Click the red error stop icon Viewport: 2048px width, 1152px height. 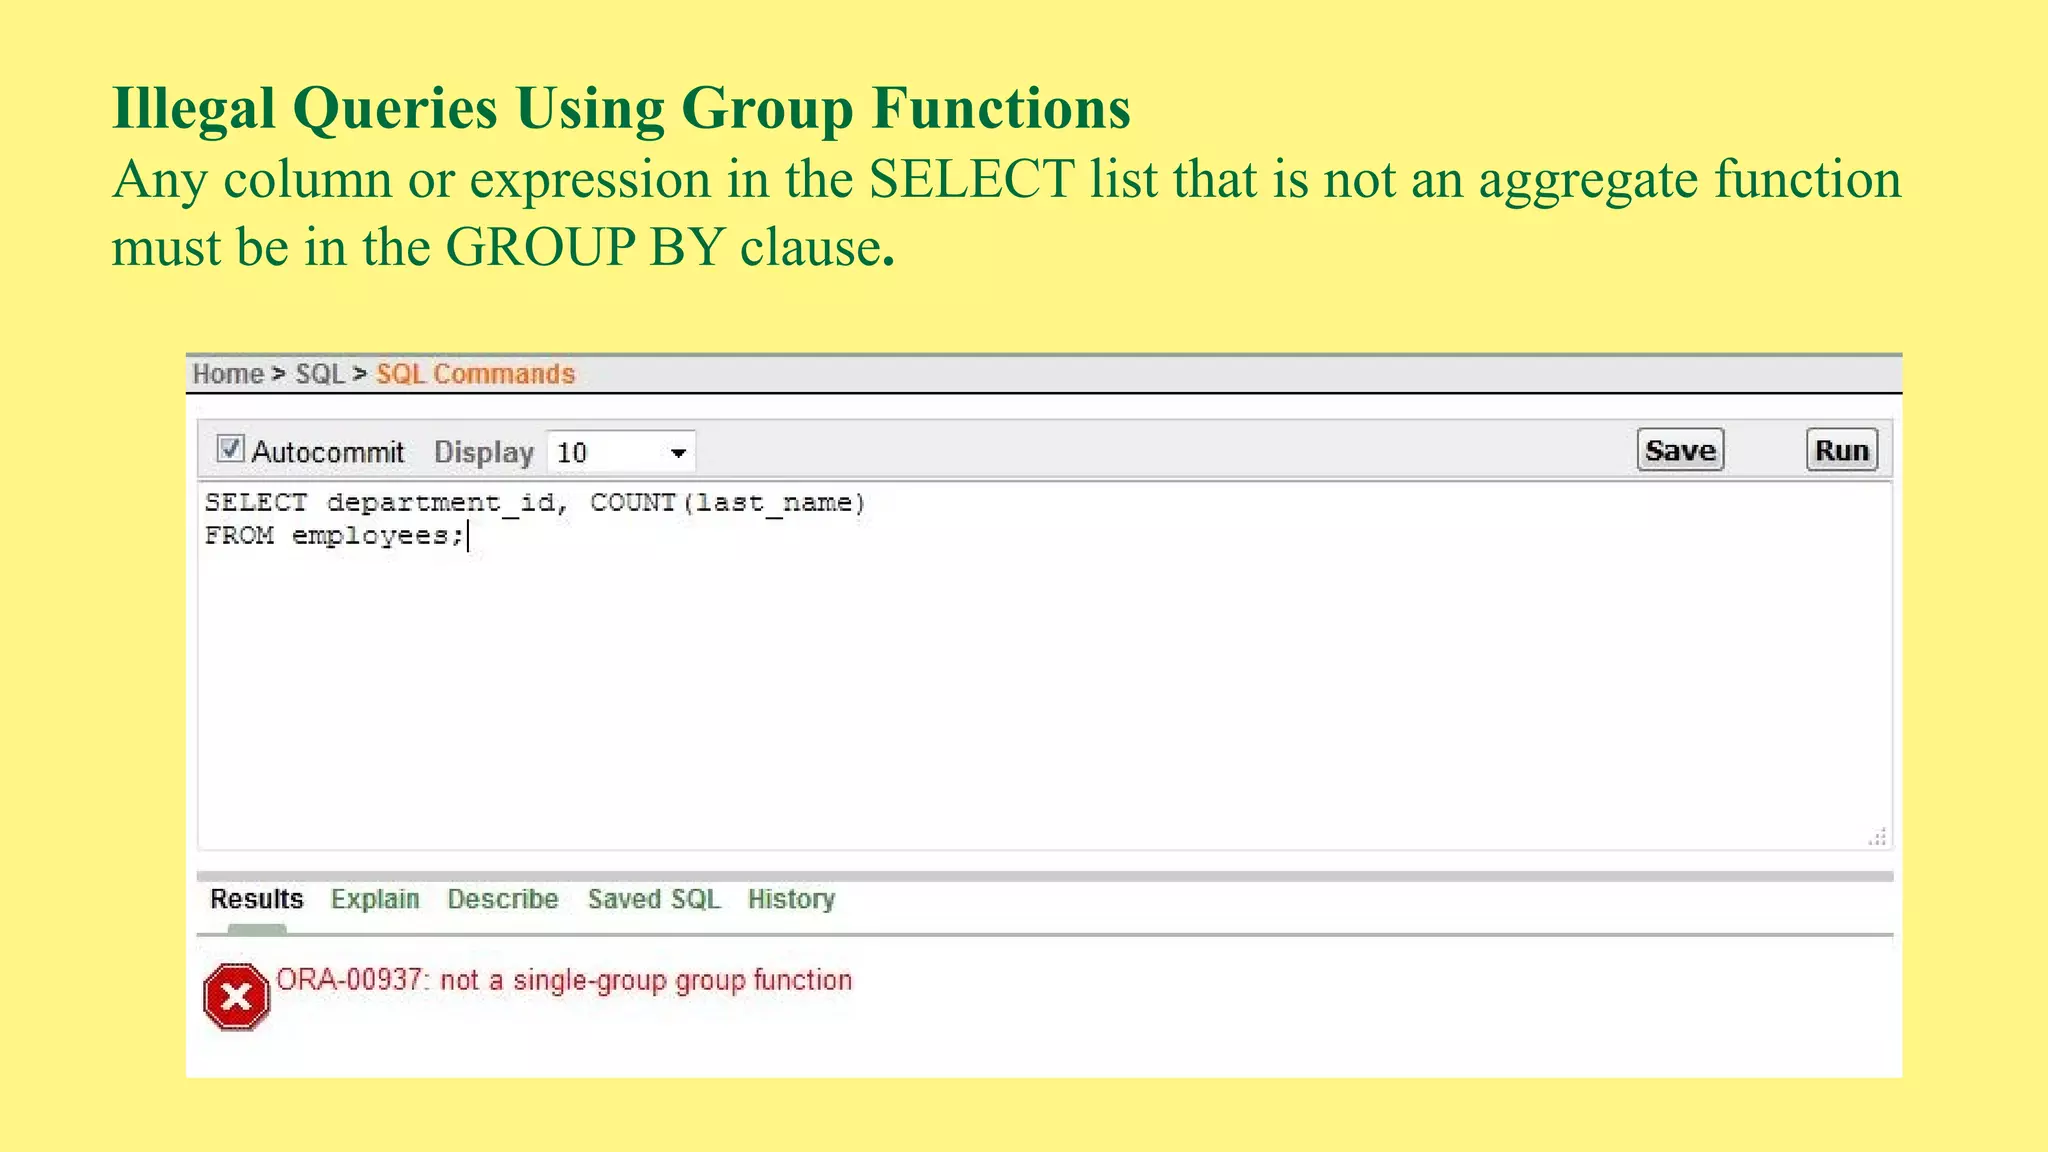(x=236, y=997)
